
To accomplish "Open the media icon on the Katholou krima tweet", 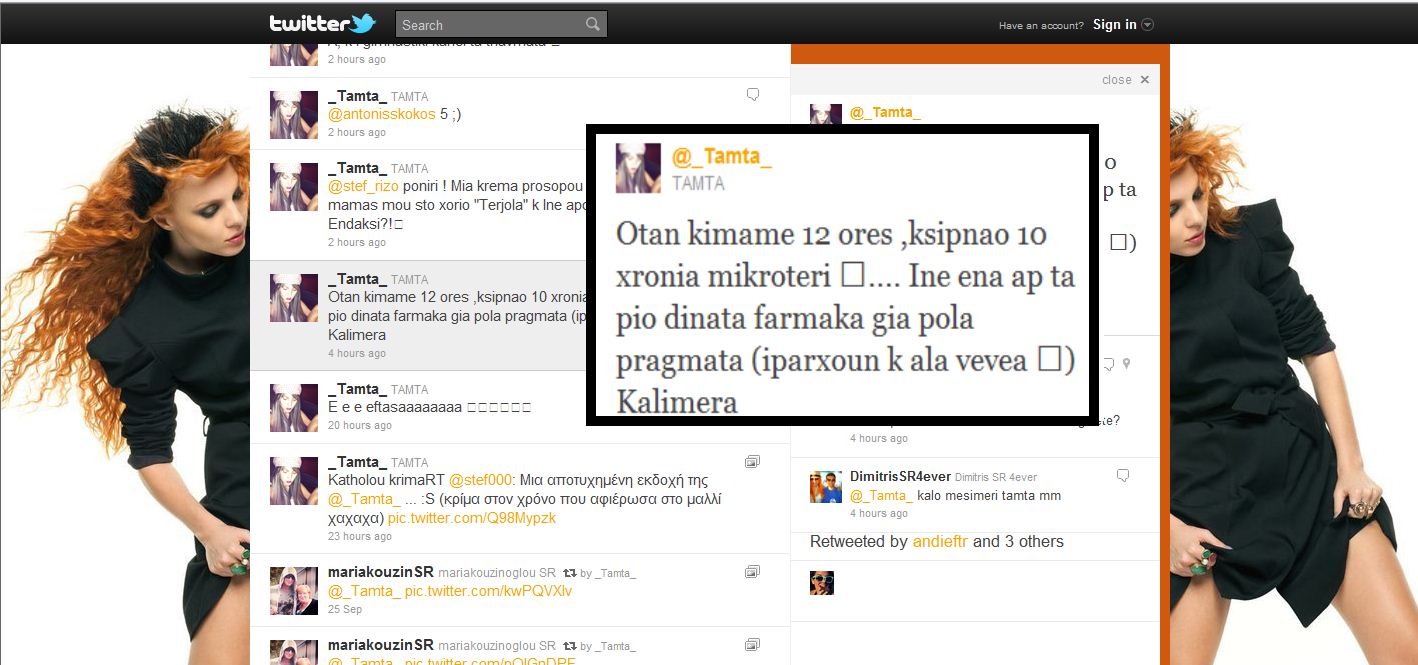I will (x=753, y=461).
